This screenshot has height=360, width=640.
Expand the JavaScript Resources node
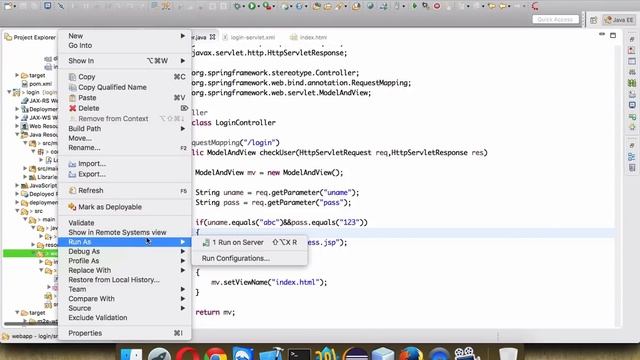tap(17, 185)
